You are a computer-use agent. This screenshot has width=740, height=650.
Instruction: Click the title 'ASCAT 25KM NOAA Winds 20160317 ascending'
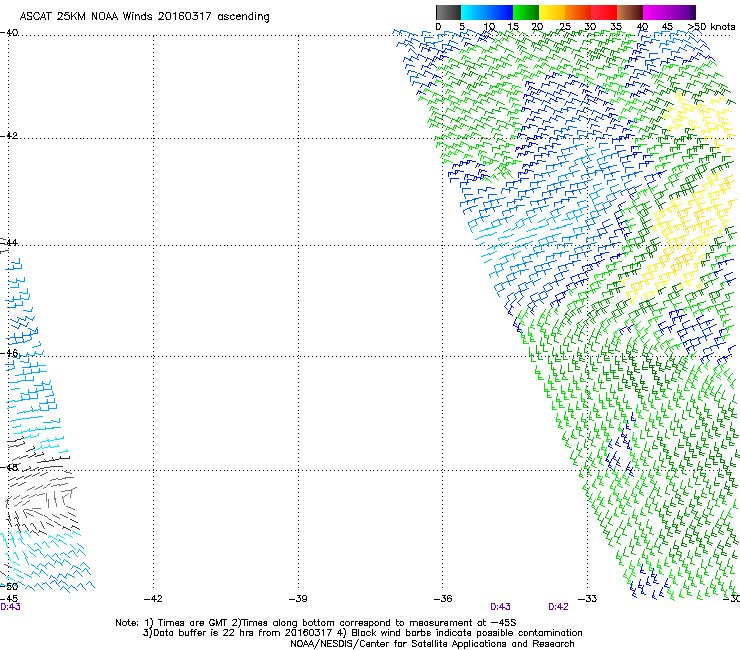144,17
